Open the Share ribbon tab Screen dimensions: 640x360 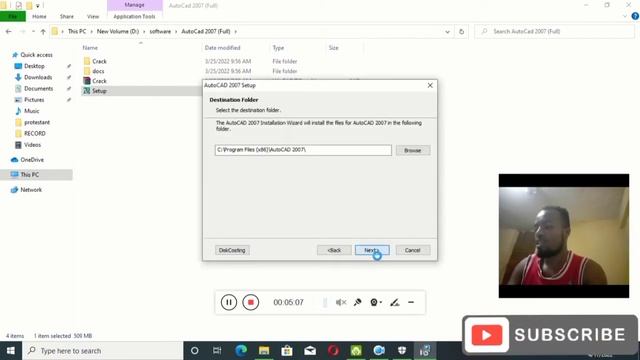[x=67, y=16]
